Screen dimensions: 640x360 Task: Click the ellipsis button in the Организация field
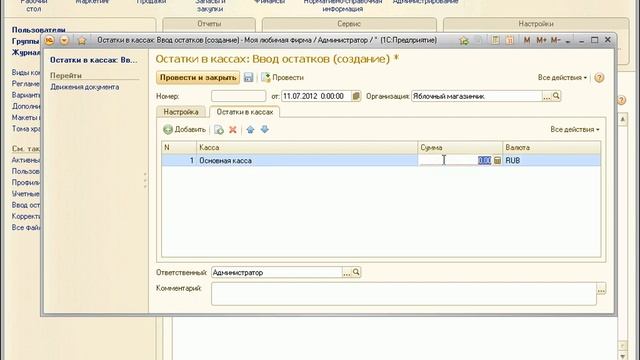point(547,96)
